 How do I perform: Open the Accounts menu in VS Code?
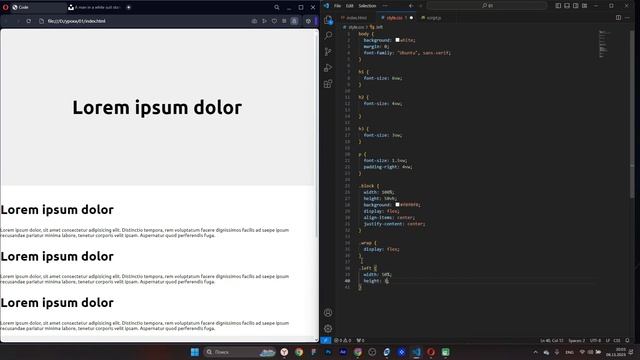pyautogui.click(x=328, y=313)
